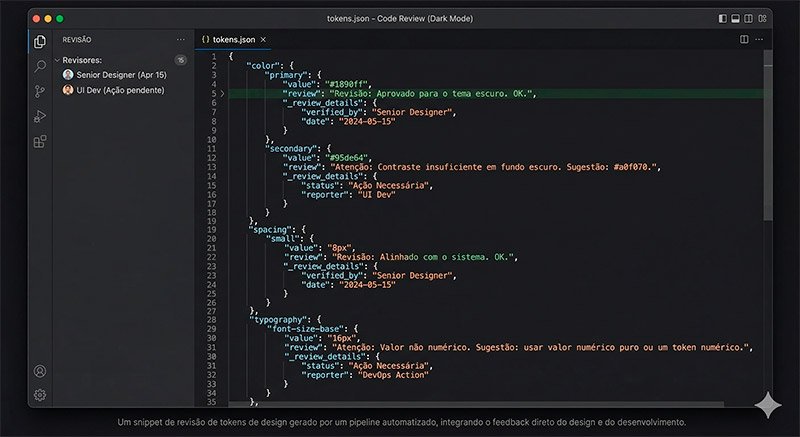Click the "DevOps Action" reporter value
This screenshot has height=437, width=800.
[x=393, y=375]
